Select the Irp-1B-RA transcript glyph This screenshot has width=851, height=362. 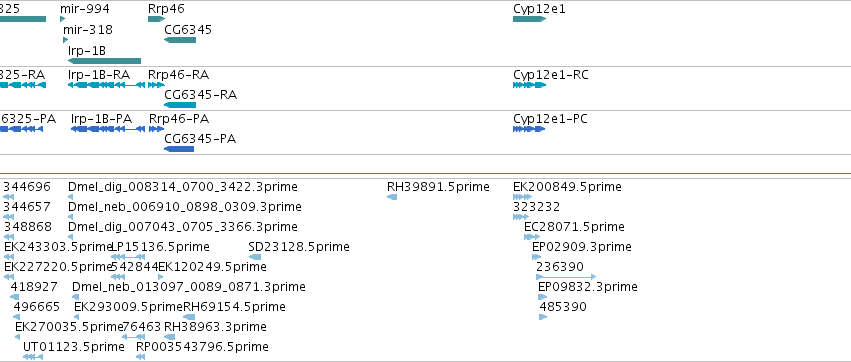(106, 85)
